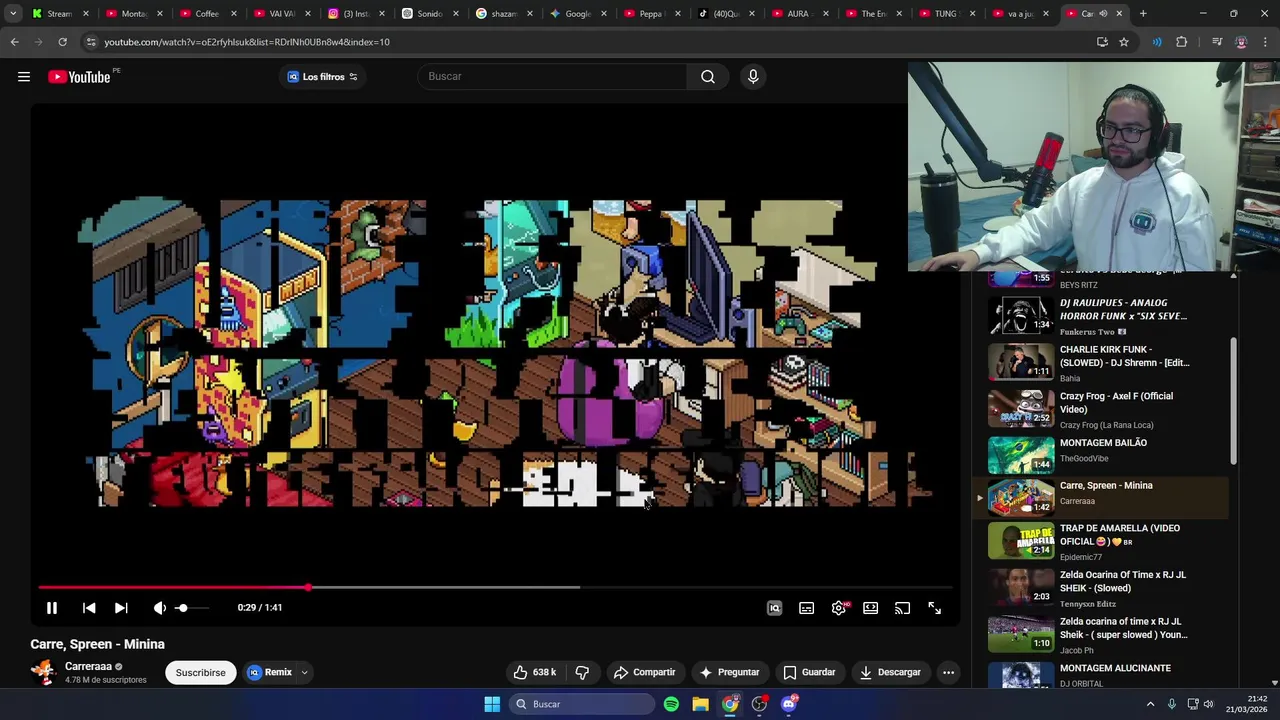This screenshot has width=1280, height=720.
Task: Like the video with 638 k likes
Action: (x=535, y=672)
